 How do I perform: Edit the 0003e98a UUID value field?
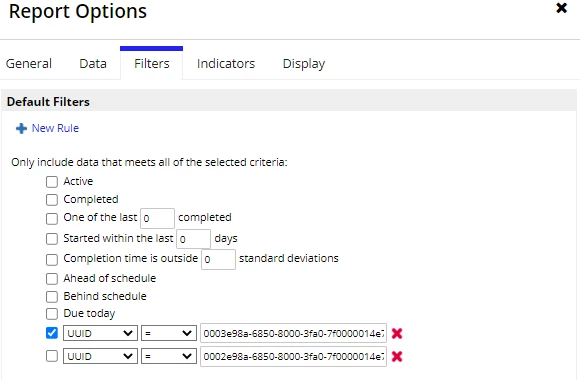pos(293,333)
